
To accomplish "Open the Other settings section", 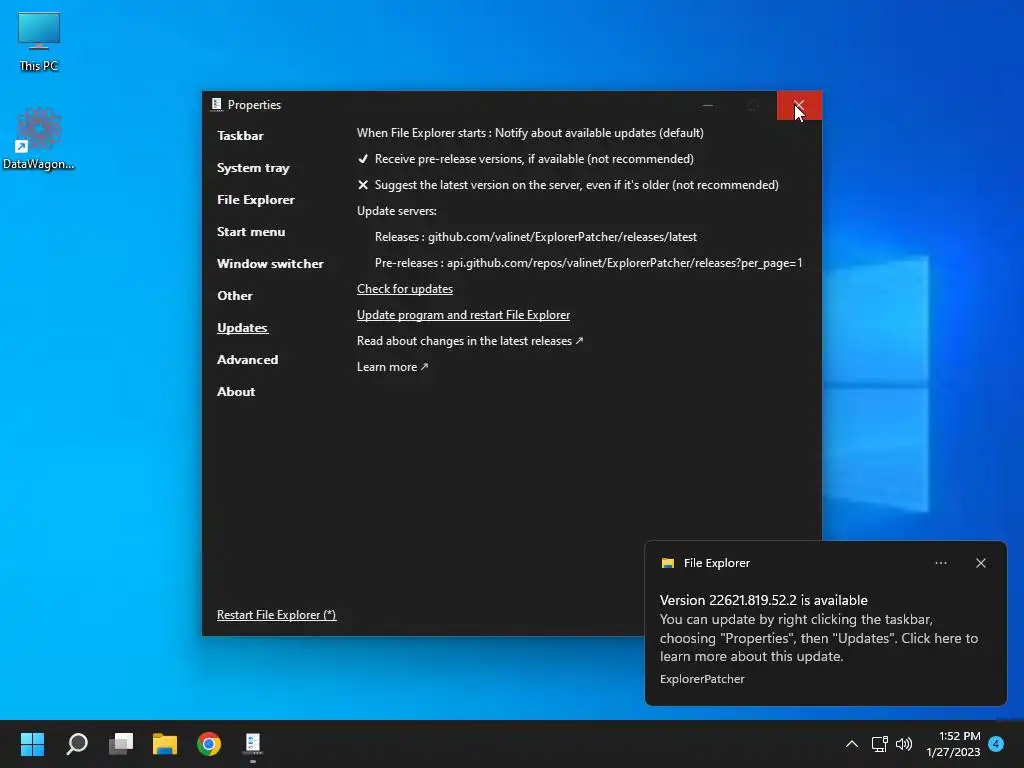I will click(x=234, y=296).
